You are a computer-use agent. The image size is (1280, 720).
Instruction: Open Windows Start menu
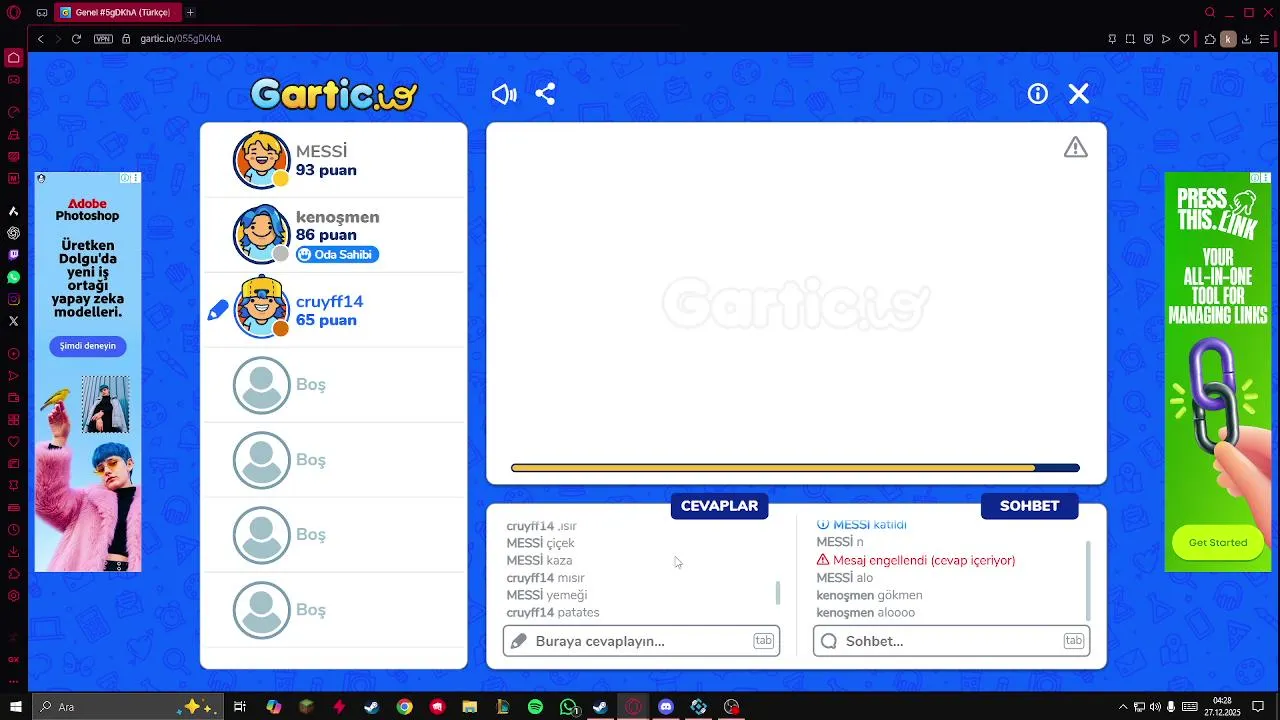[x=15, y=707]
